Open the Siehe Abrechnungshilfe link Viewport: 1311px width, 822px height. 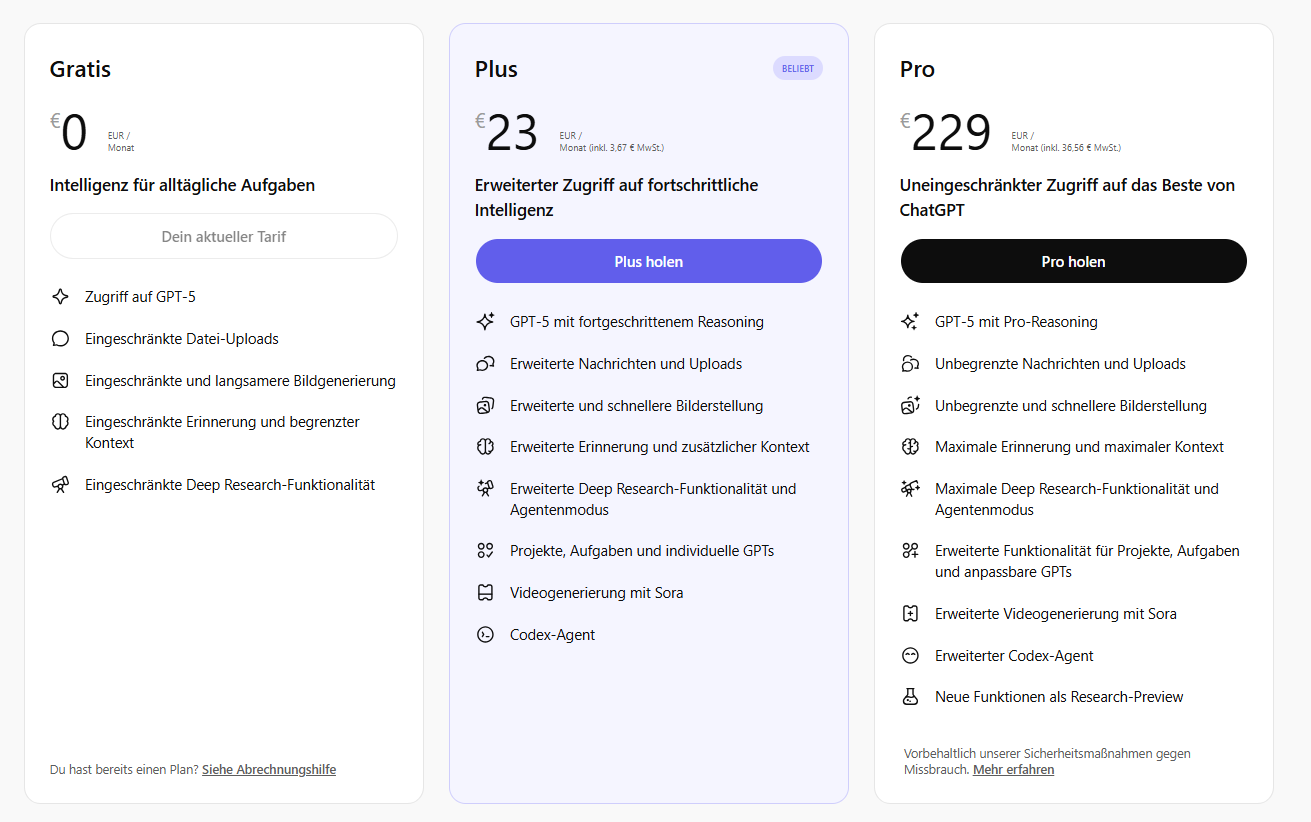pyautogui.click(x=268, y=769)
